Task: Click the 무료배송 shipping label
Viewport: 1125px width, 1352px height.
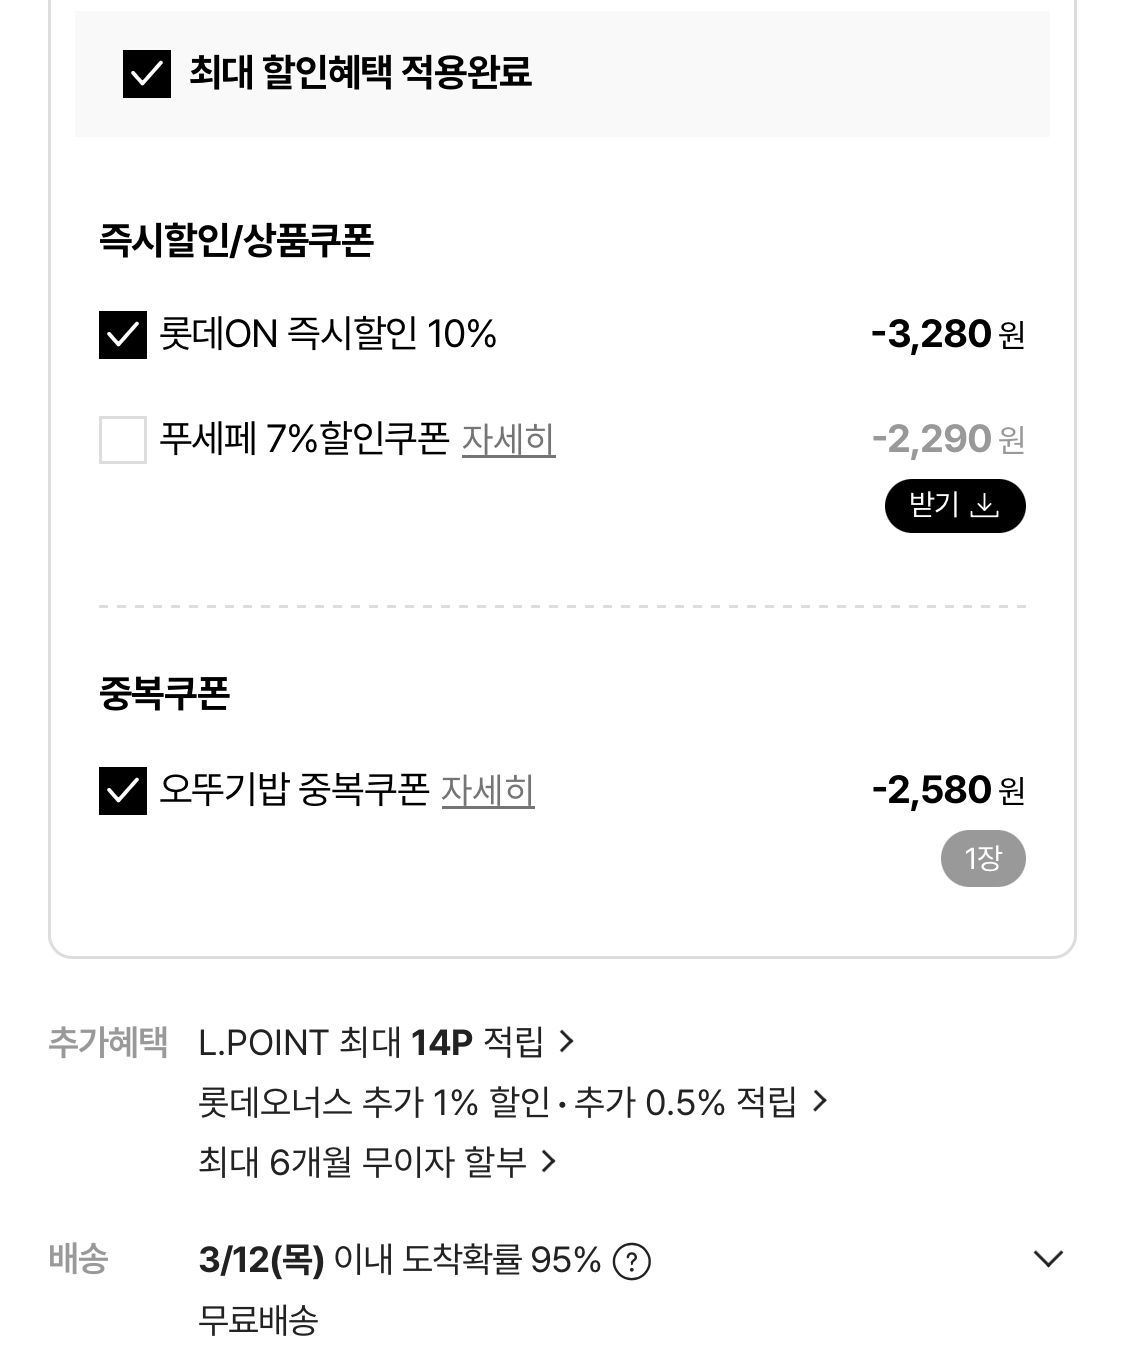Action: pyautogui.click(x=258, y=1320)
